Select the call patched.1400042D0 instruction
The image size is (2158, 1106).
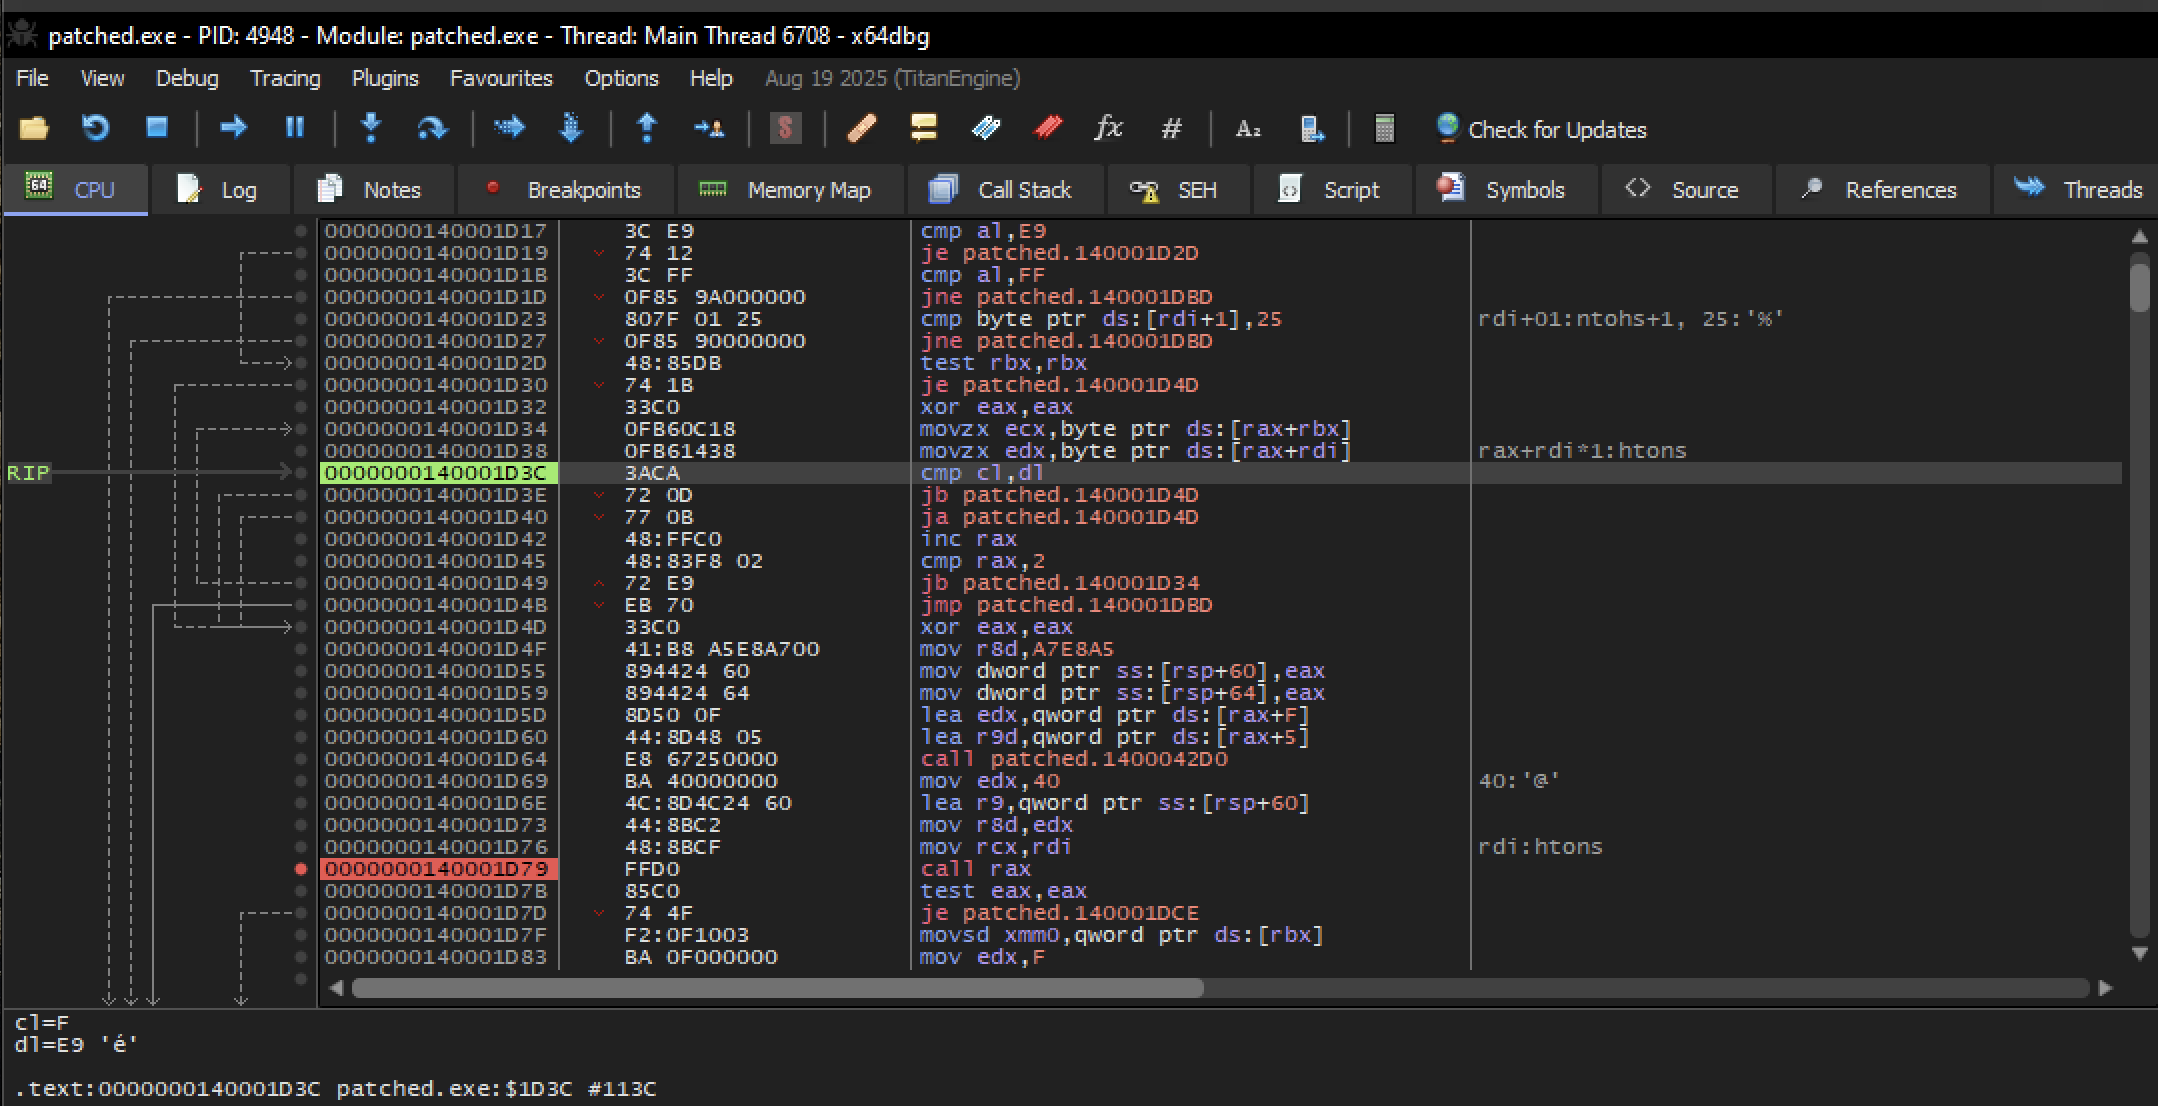coord(1073,759)
